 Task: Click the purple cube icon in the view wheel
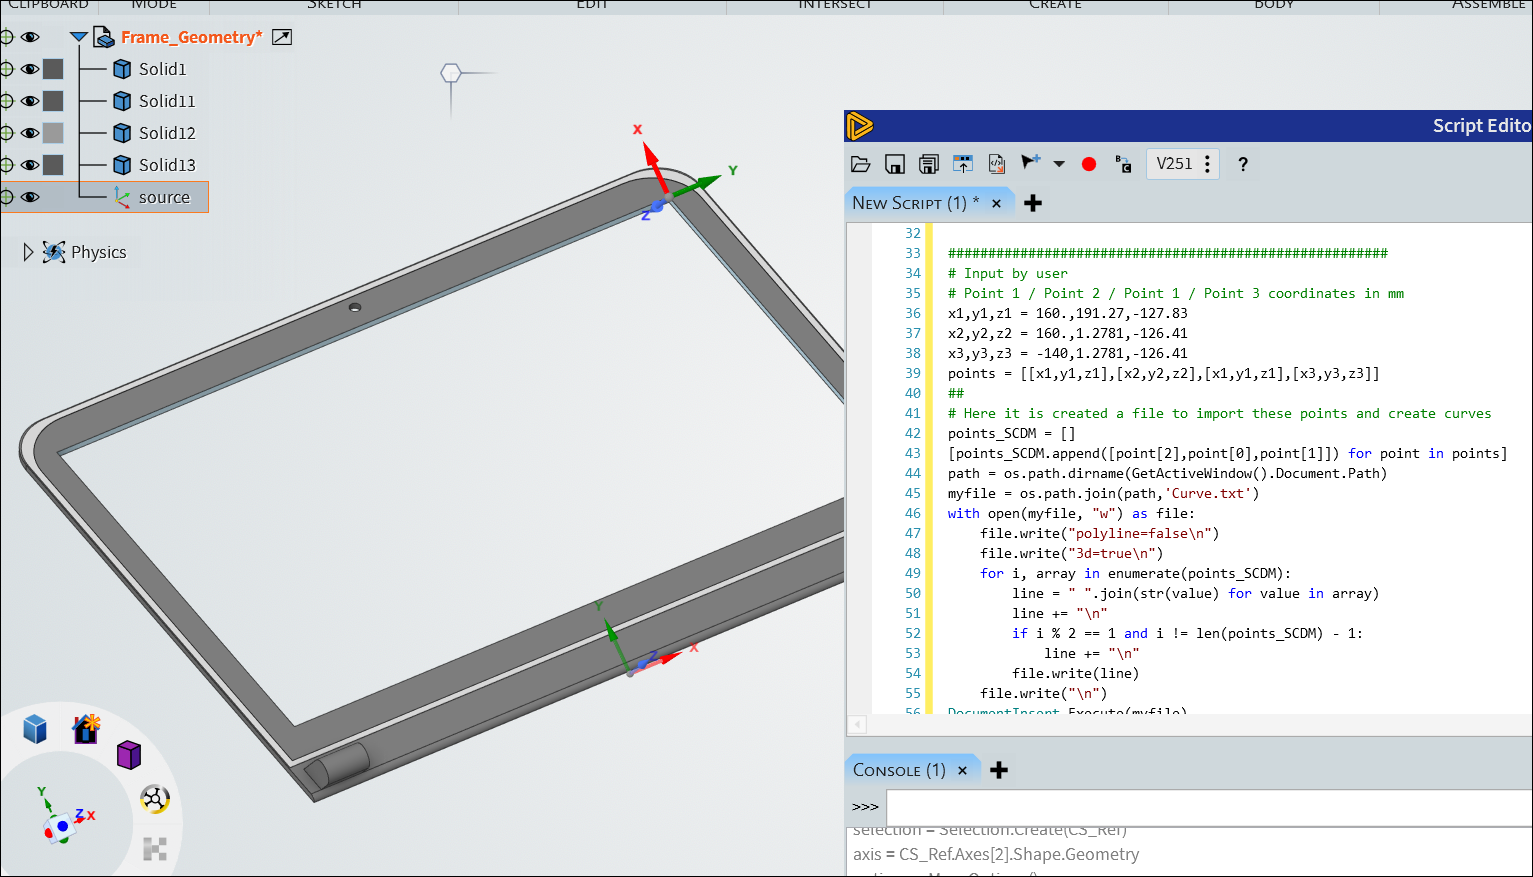click(x=129, y=755)
